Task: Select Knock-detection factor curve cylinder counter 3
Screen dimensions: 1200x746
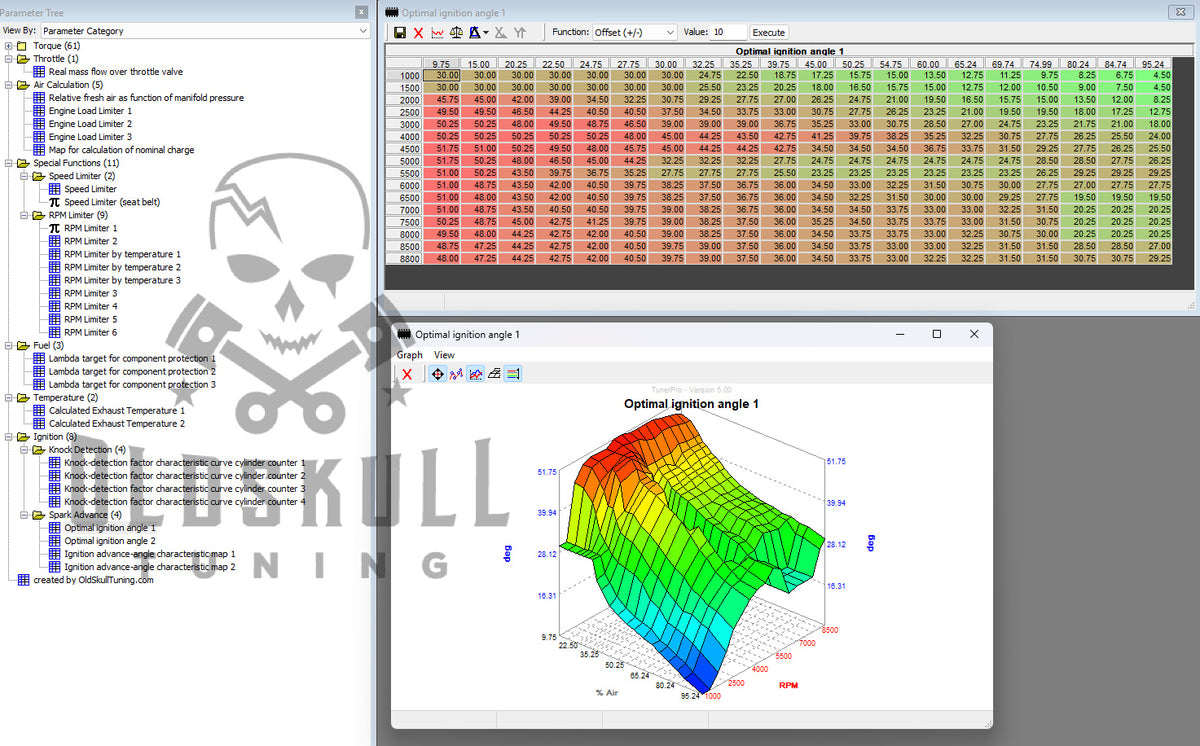Action: click(x=184, y=488)
